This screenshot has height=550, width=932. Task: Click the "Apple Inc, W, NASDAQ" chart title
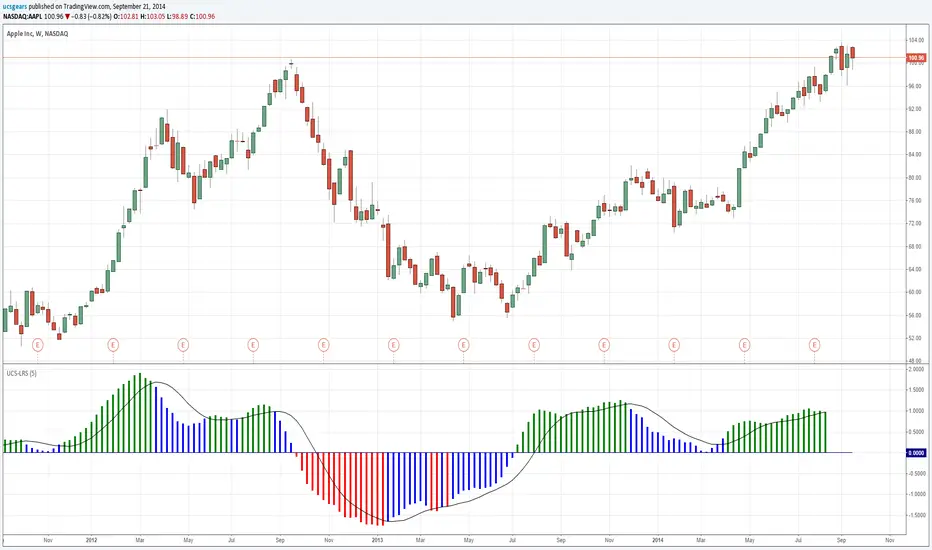coord(43,33)
